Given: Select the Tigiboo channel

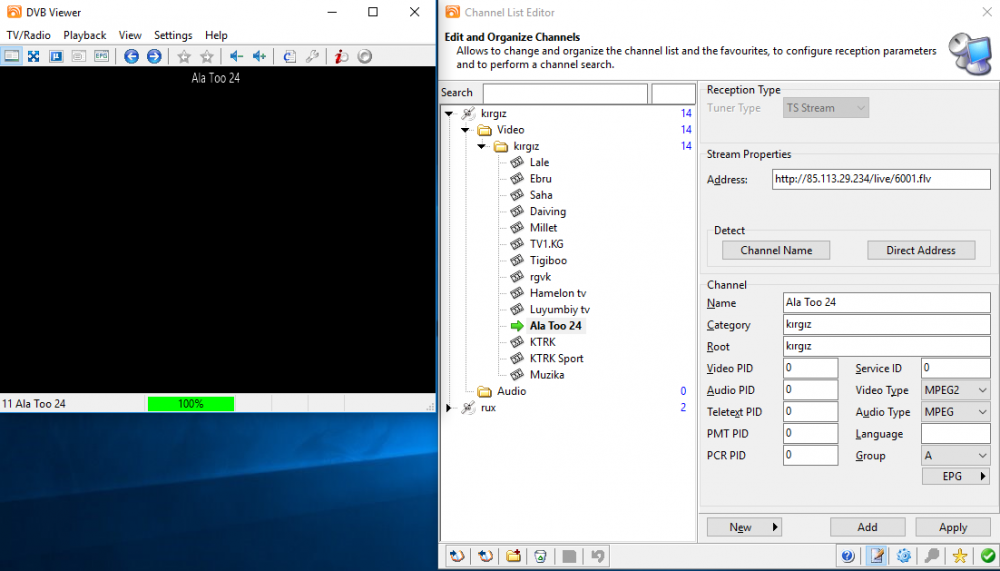Looking at the screenshot, I should coord(548,260).
